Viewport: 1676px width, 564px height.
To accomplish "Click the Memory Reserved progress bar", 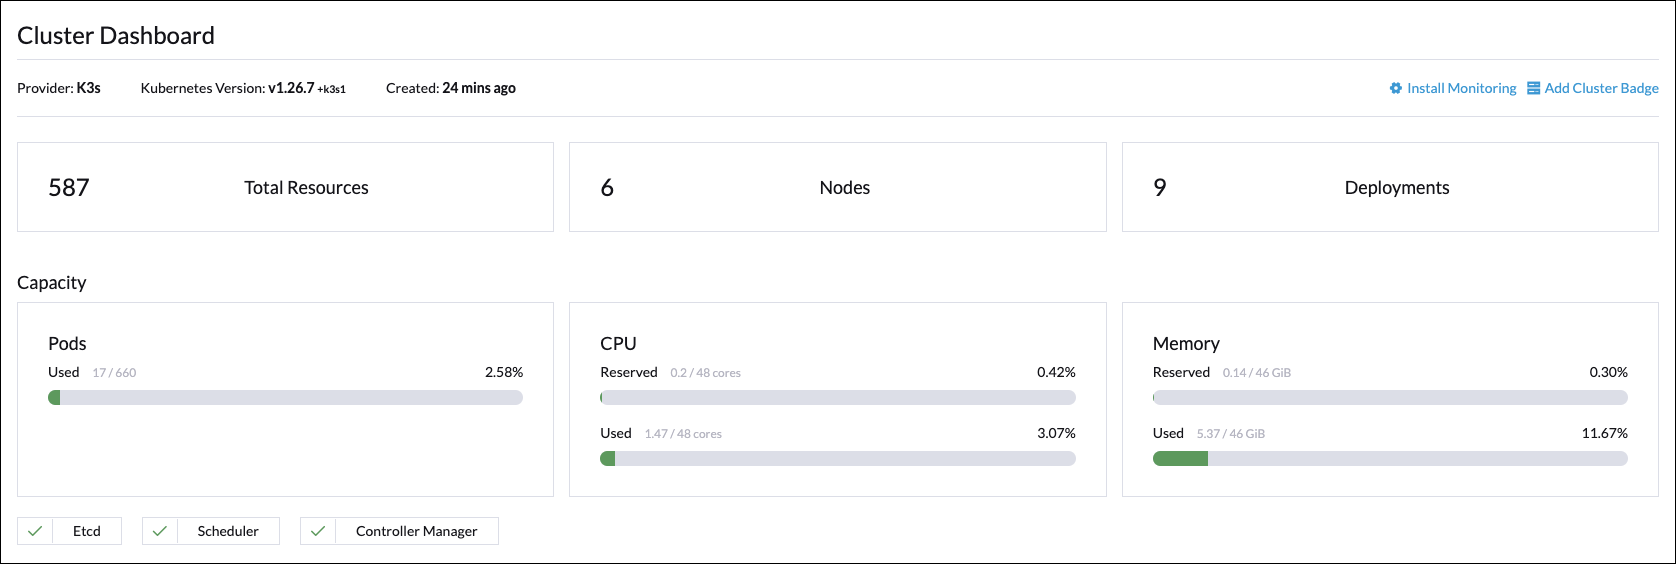I will tap(1390, 398).
